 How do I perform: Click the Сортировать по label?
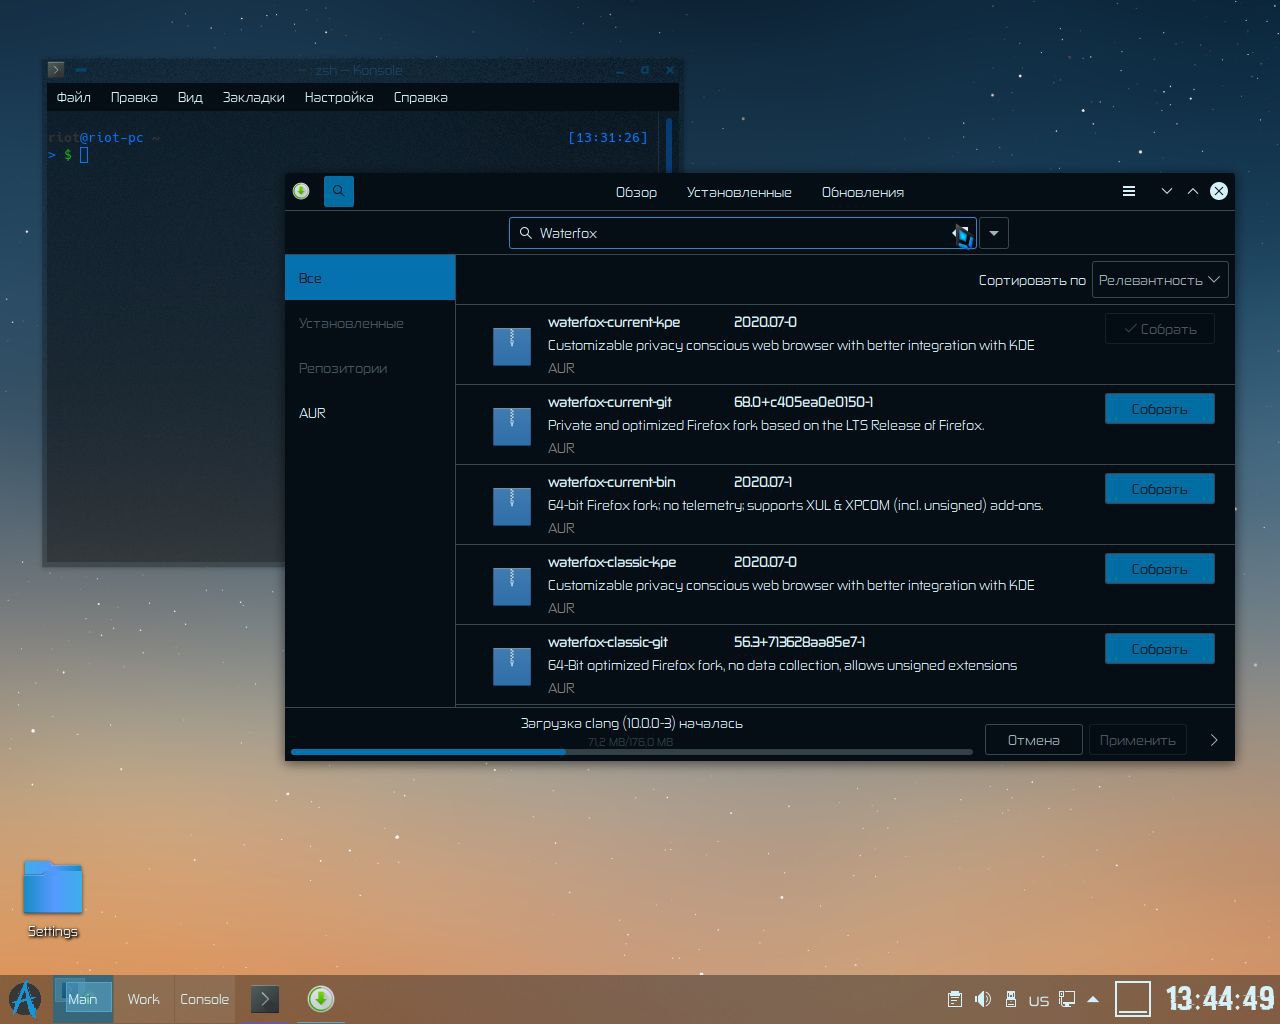[1032, 280]
